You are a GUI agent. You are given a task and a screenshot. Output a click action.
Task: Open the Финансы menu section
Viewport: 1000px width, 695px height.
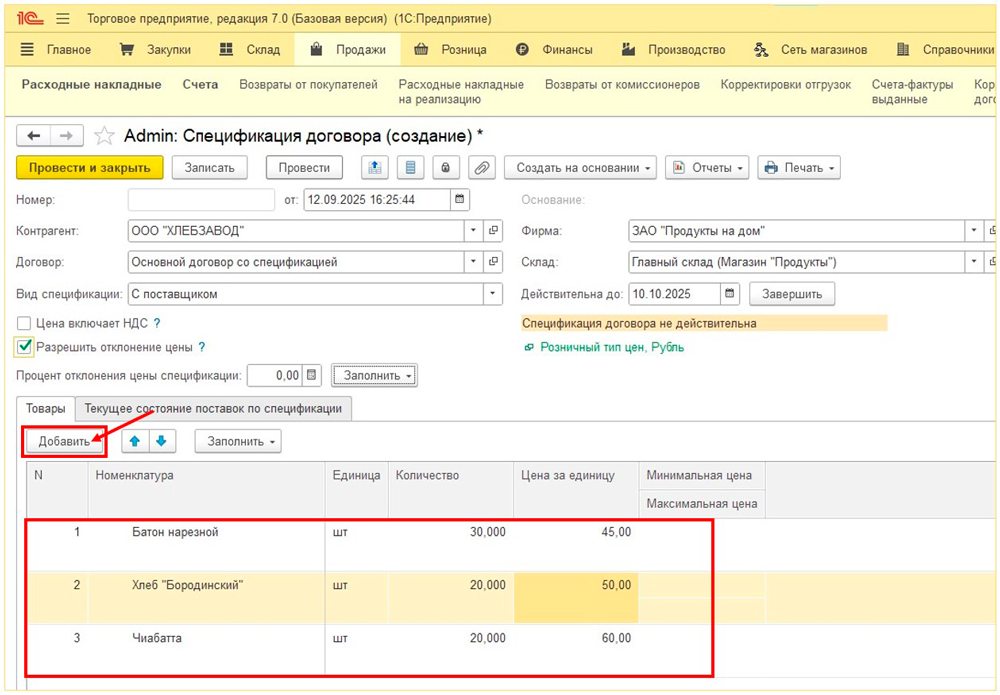[554, 50]
